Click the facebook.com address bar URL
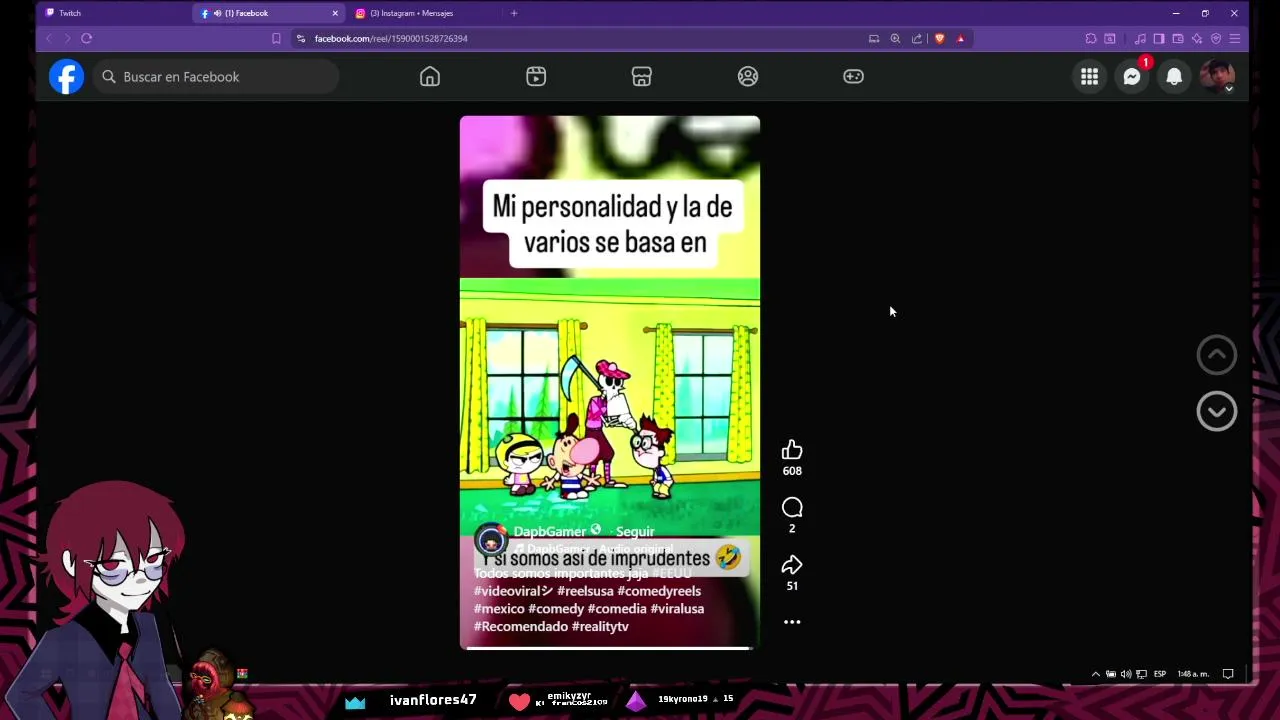 pyautogui.click(x=391, y=38)
